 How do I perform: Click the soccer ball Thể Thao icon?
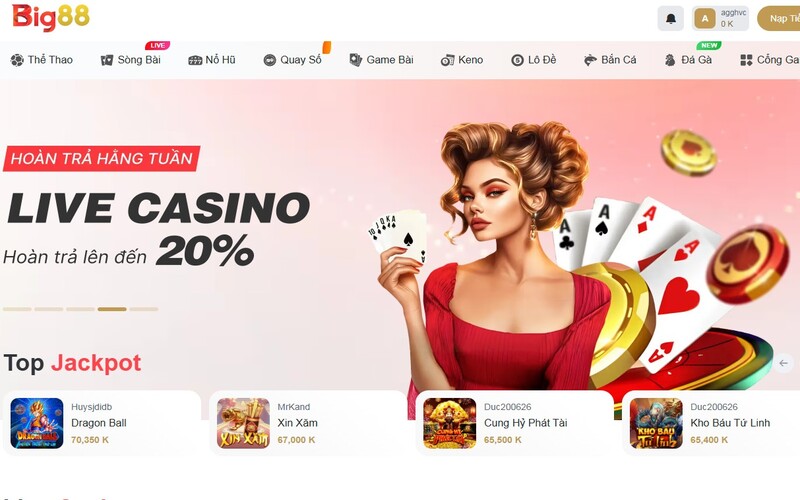point(17,60)
